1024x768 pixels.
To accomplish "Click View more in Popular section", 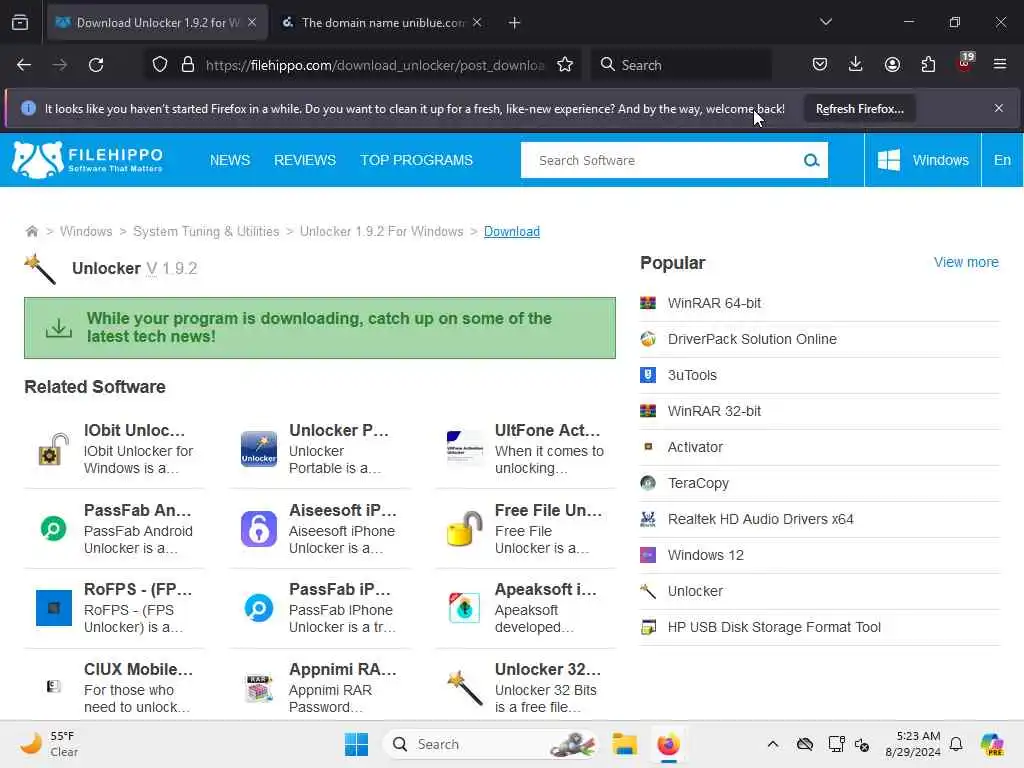I will pyautogui.click(x=966, y=262).
